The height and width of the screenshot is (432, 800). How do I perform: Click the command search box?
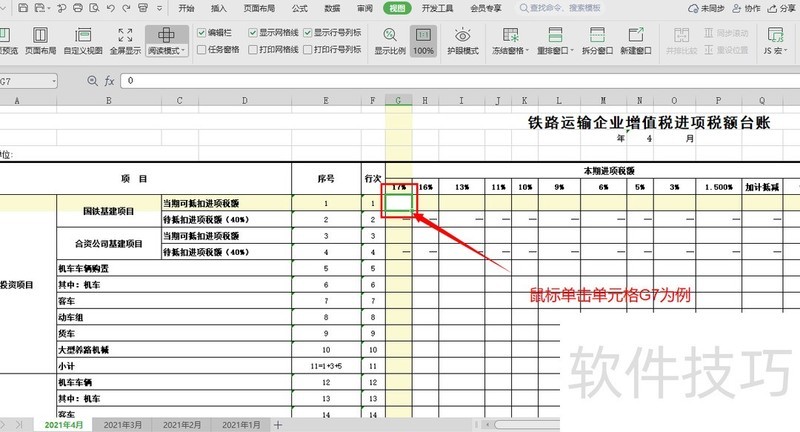[x=561, y=8]
